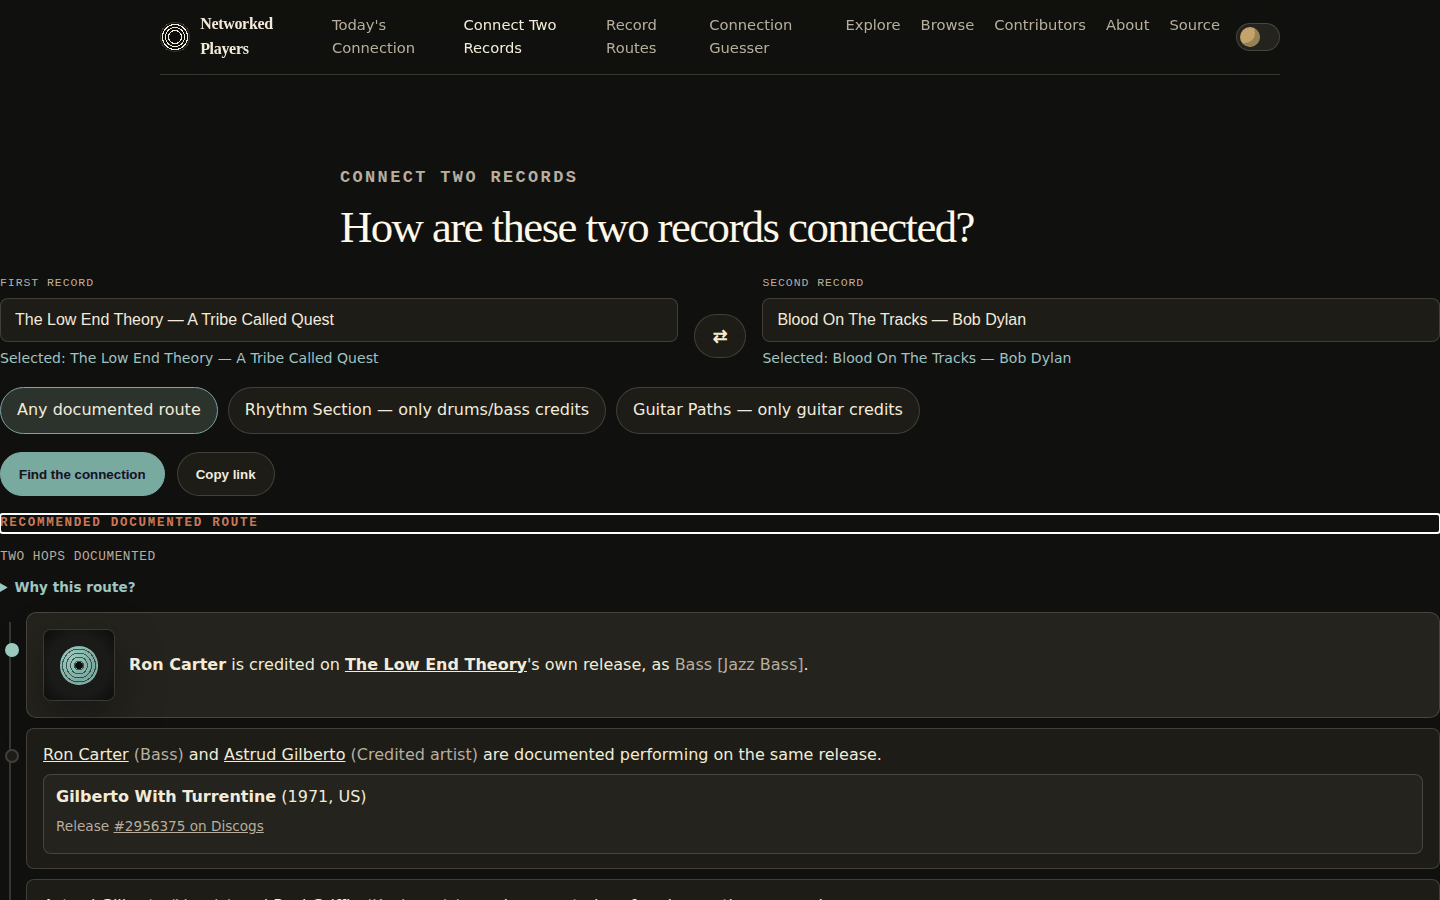Image resolution: width=1440 pixels, height=900 pixels.
Task: Swap the first and second records
Action: click(x=720, y=336)
